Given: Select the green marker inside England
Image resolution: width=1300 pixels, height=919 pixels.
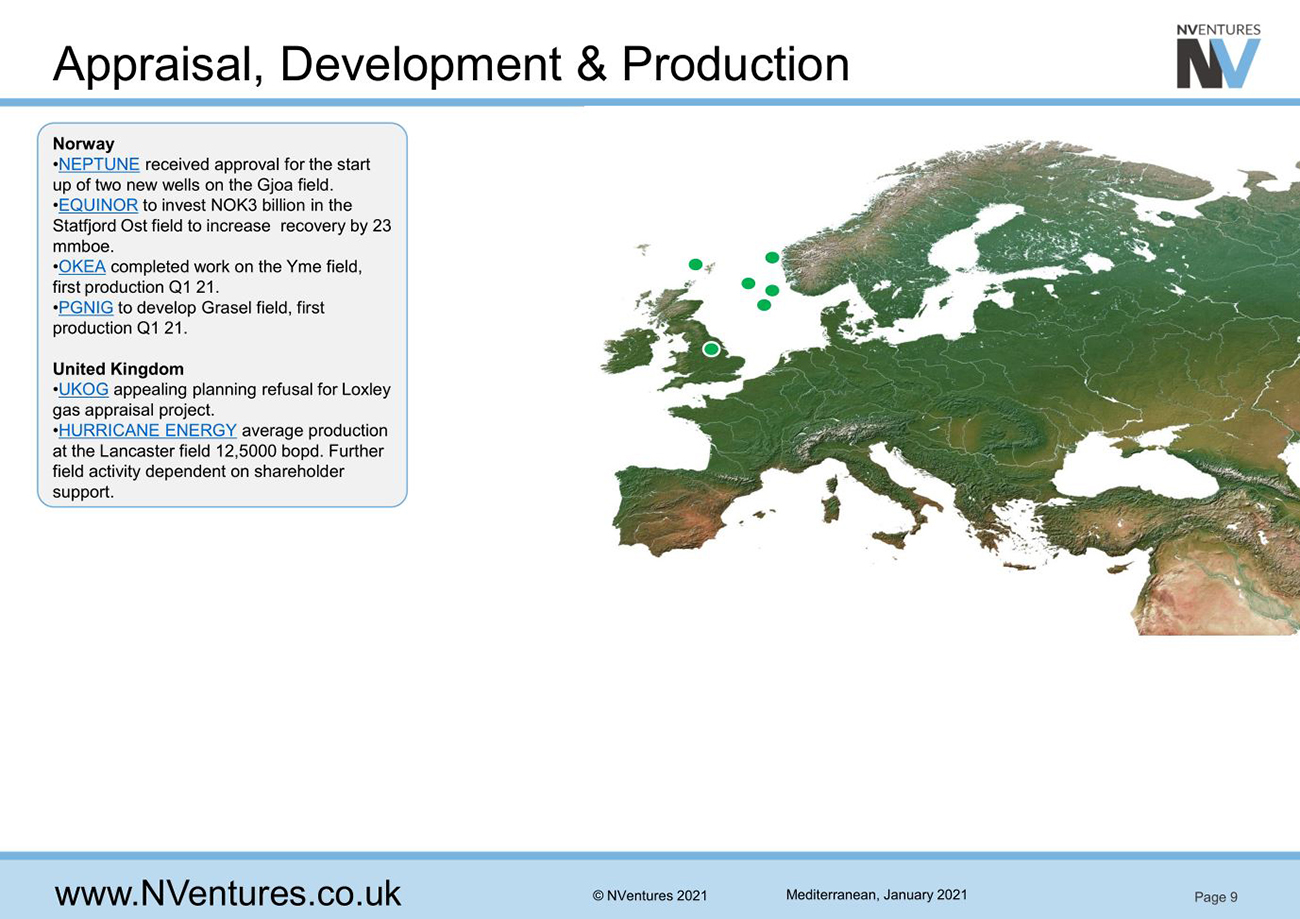Looking at the screenshot, I should click(x=711, y=349).
